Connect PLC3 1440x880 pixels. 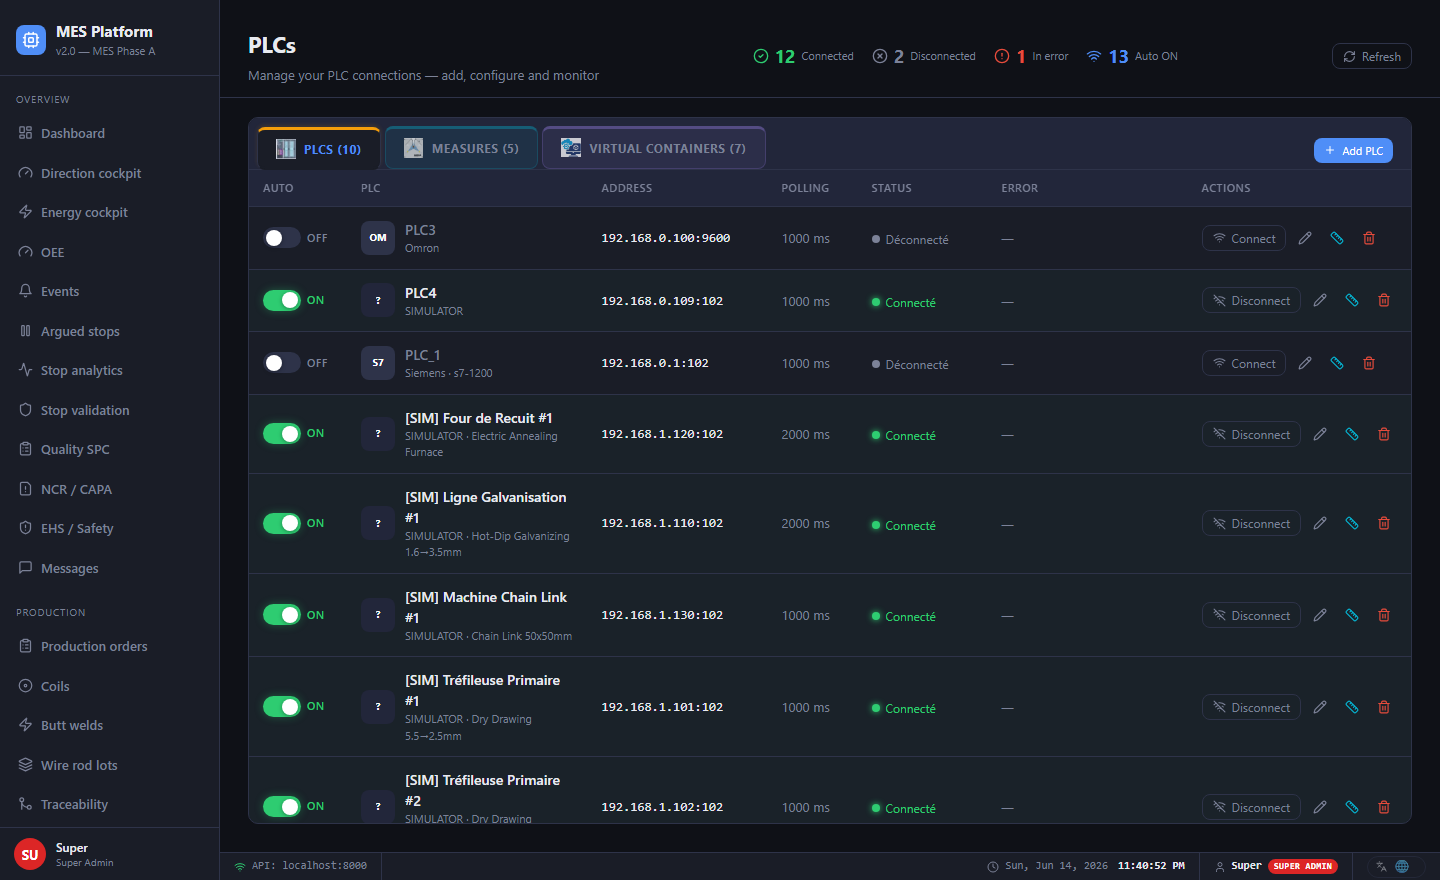[1244, 238]
